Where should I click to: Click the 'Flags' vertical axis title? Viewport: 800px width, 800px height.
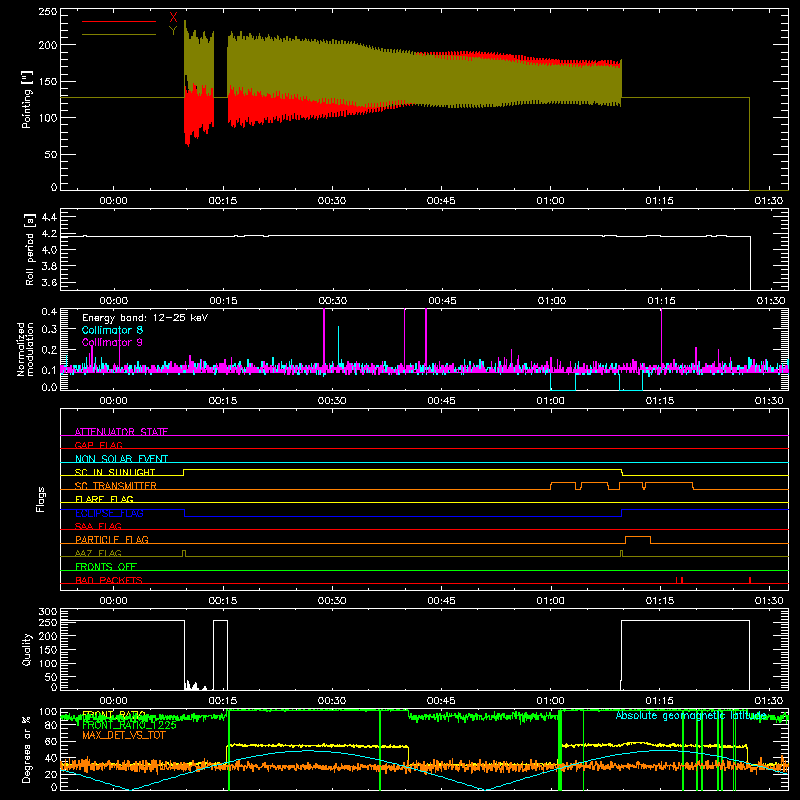41,499
